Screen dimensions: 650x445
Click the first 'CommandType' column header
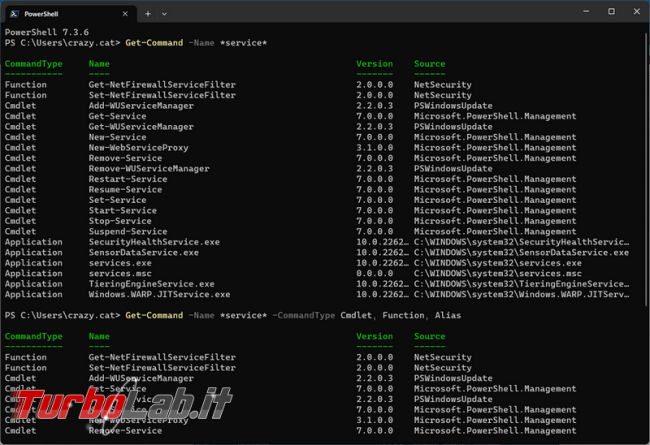pyautogui.click(x=34, y=64)
